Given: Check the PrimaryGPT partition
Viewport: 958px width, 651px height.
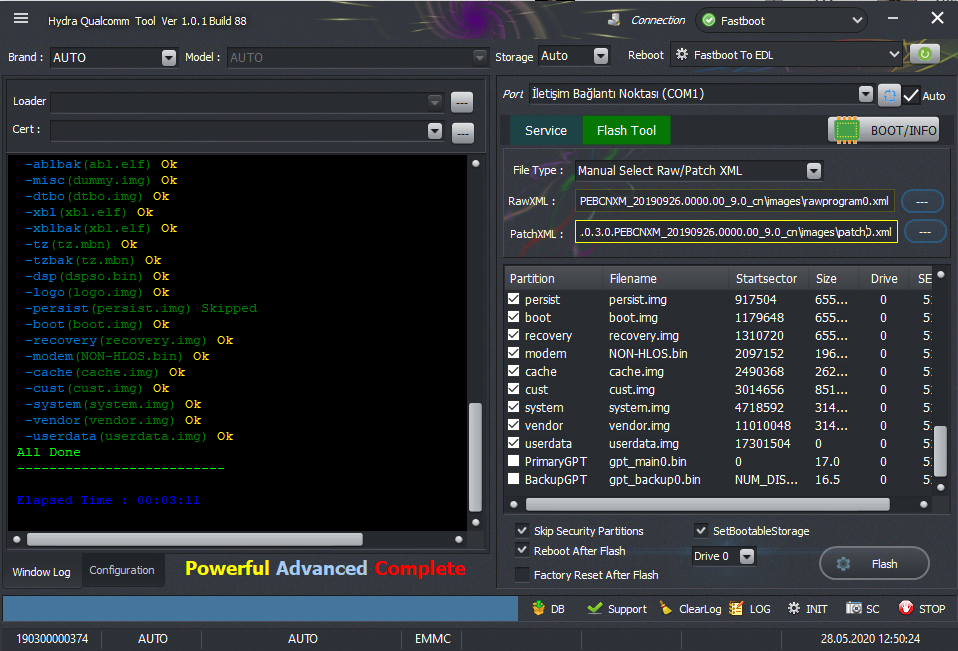Looking at the screenshot, I should click(514, 461).
